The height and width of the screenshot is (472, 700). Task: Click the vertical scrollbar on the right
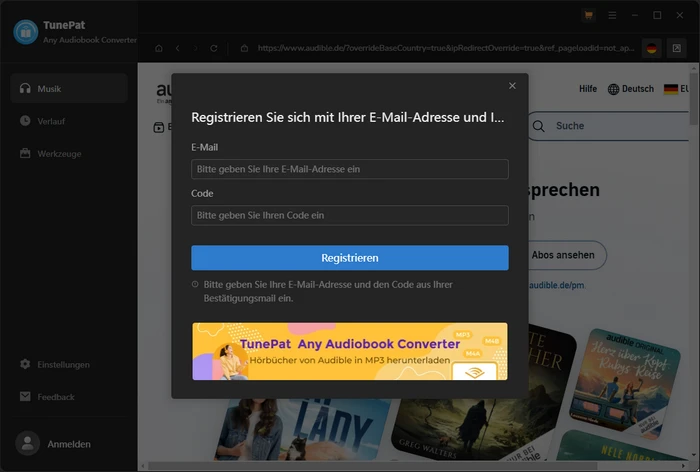point(694,98)
